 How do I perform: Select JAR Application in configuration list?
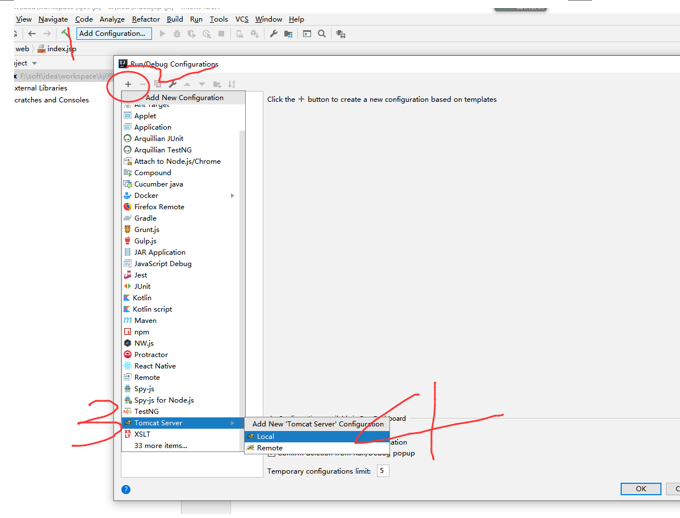point(183,252)
